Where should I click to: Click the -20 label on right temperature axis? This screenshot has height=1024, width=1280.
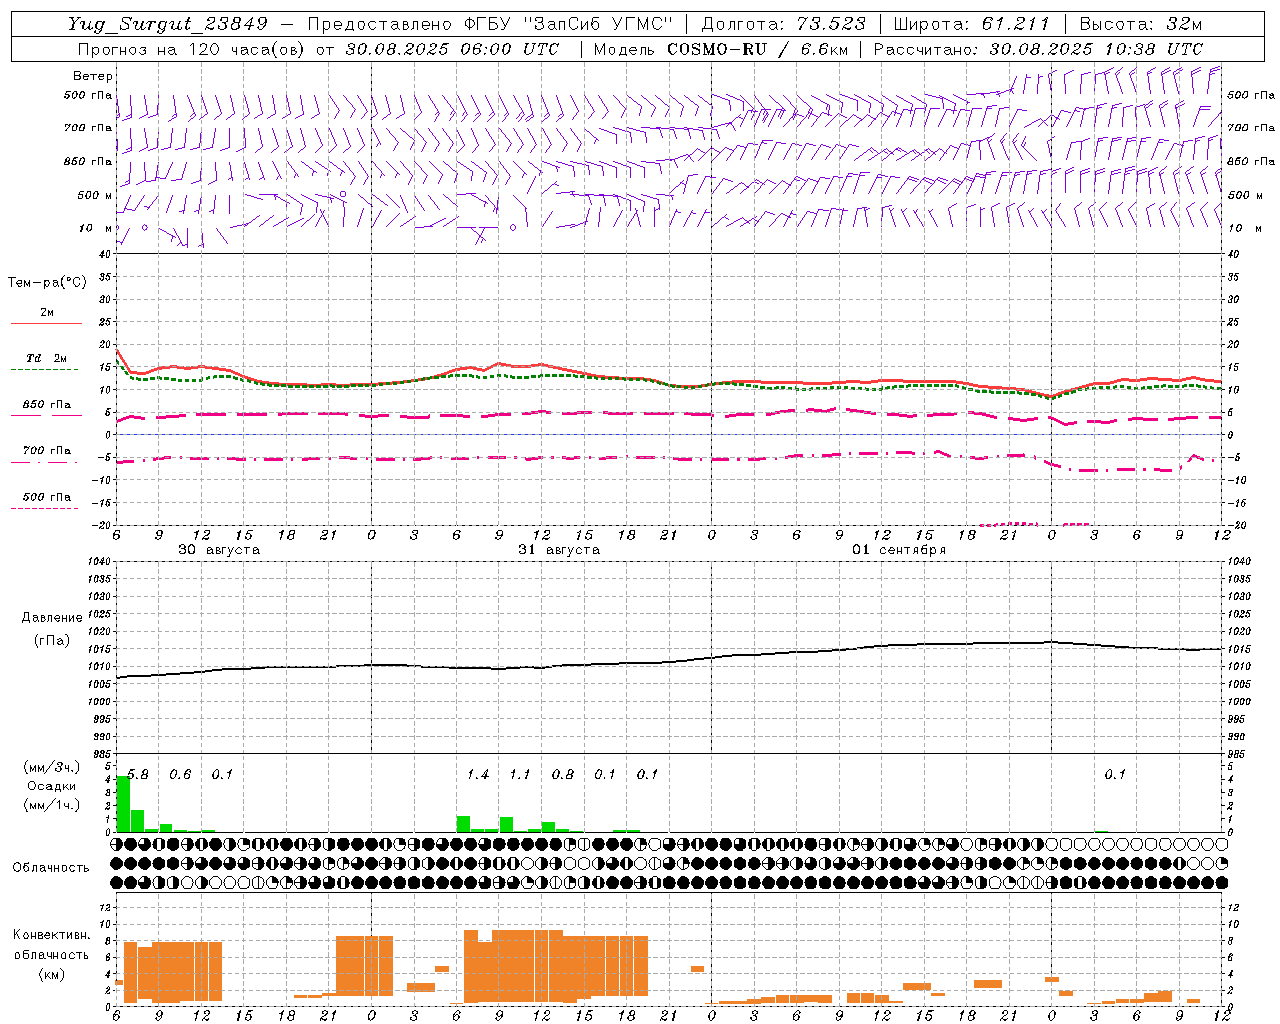(1235, 526)
